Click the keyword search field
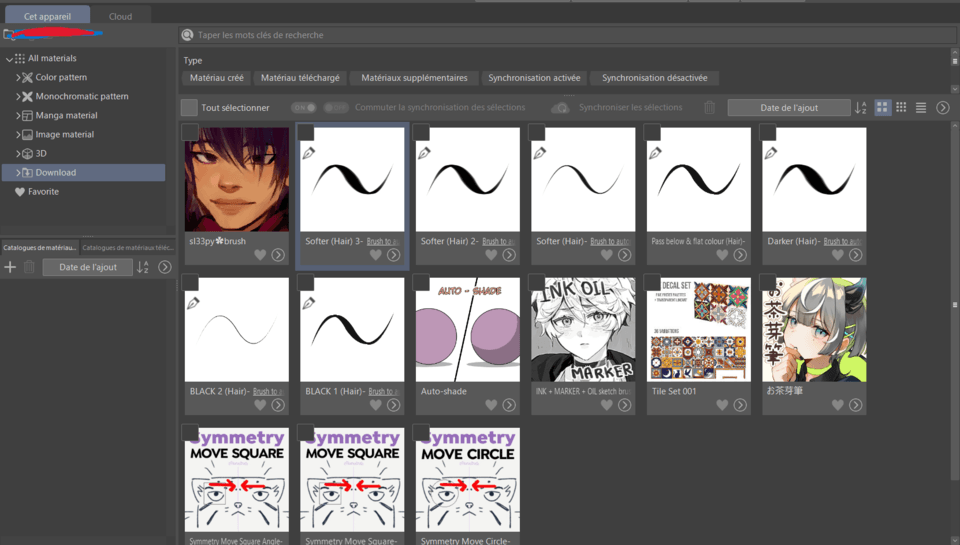The image size is (960, 545). 567,36
